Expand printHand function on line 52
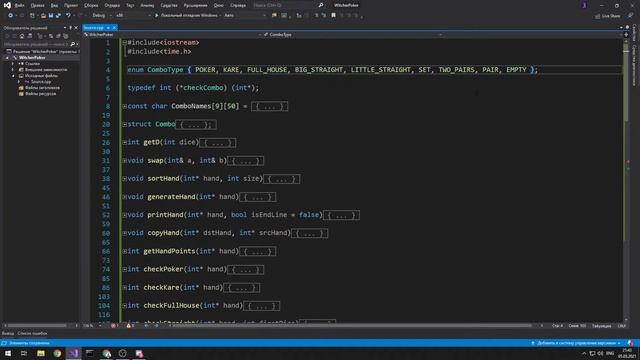The height and width of the screenshot is (360, 640). [124, 215]
